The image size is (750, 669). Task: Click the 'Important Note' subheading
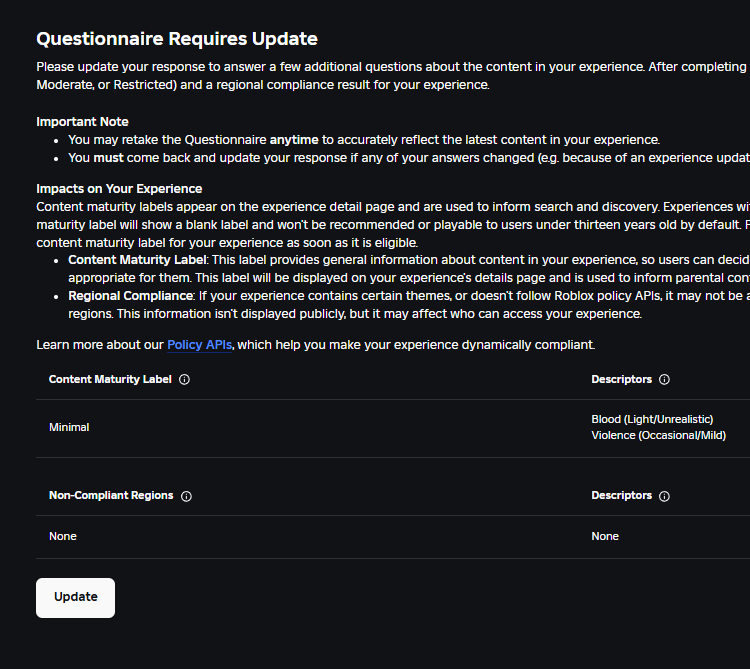(82, 121)
